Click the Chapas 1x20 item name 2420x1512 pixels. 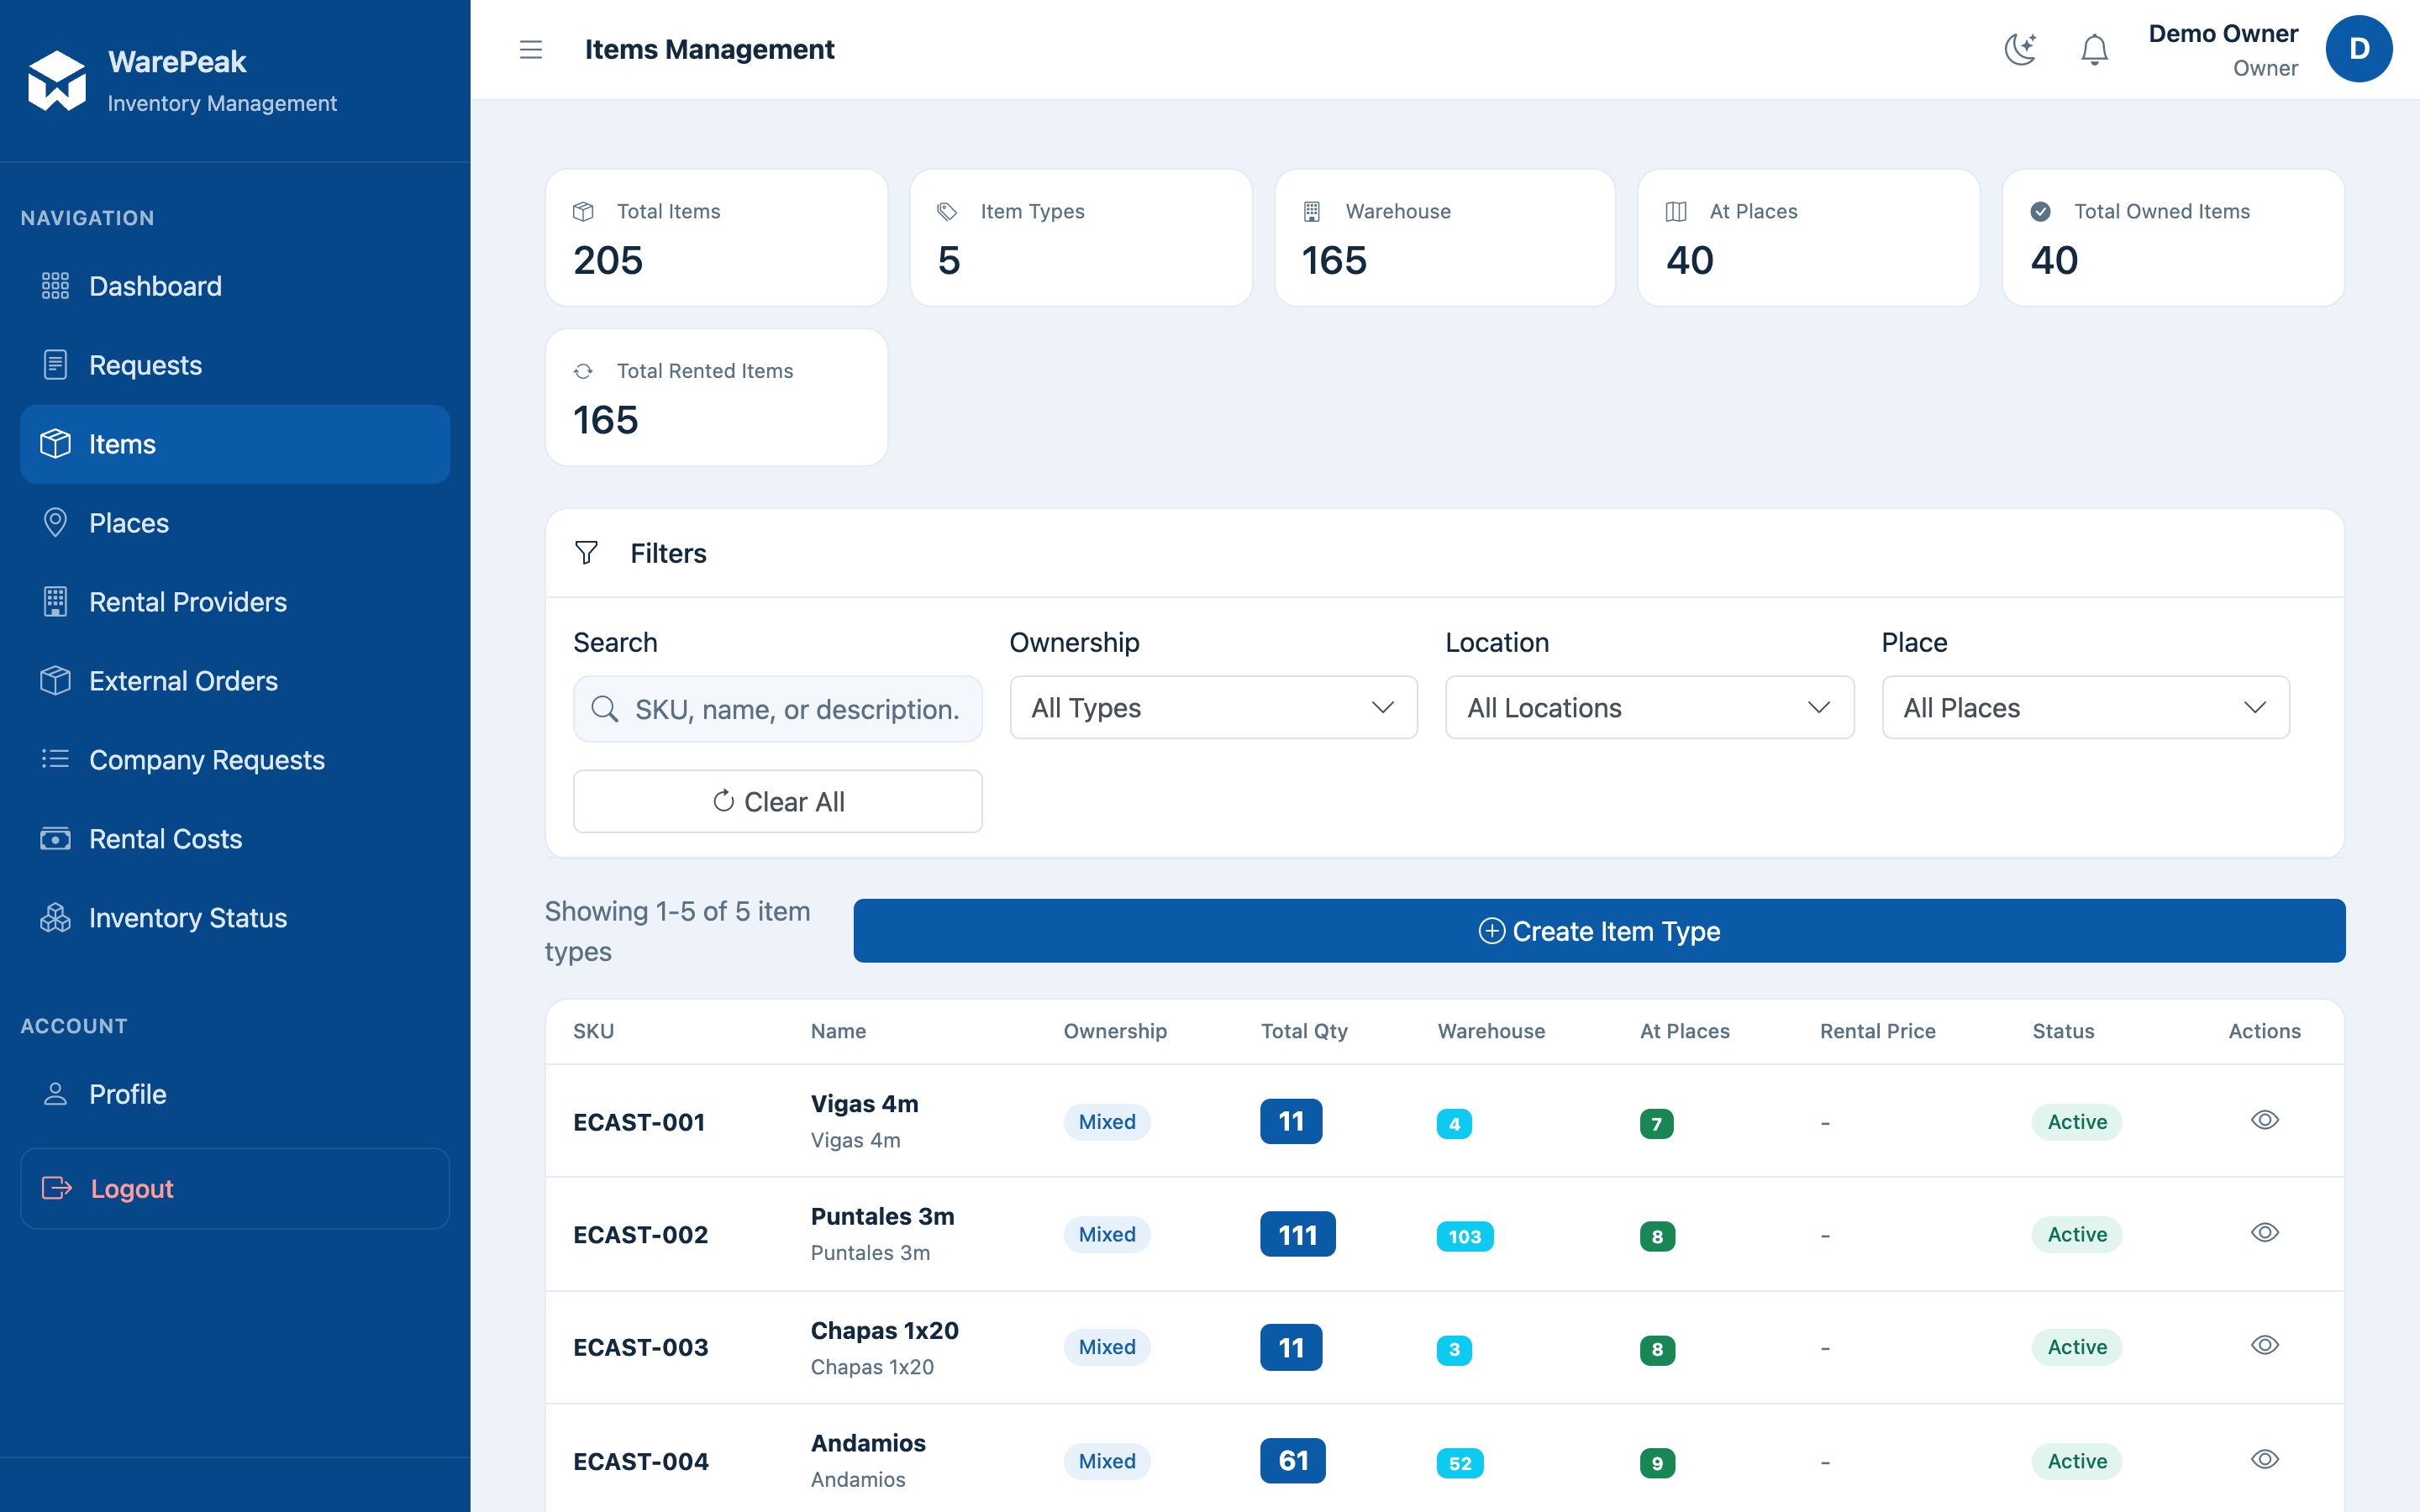(884, 1330)
